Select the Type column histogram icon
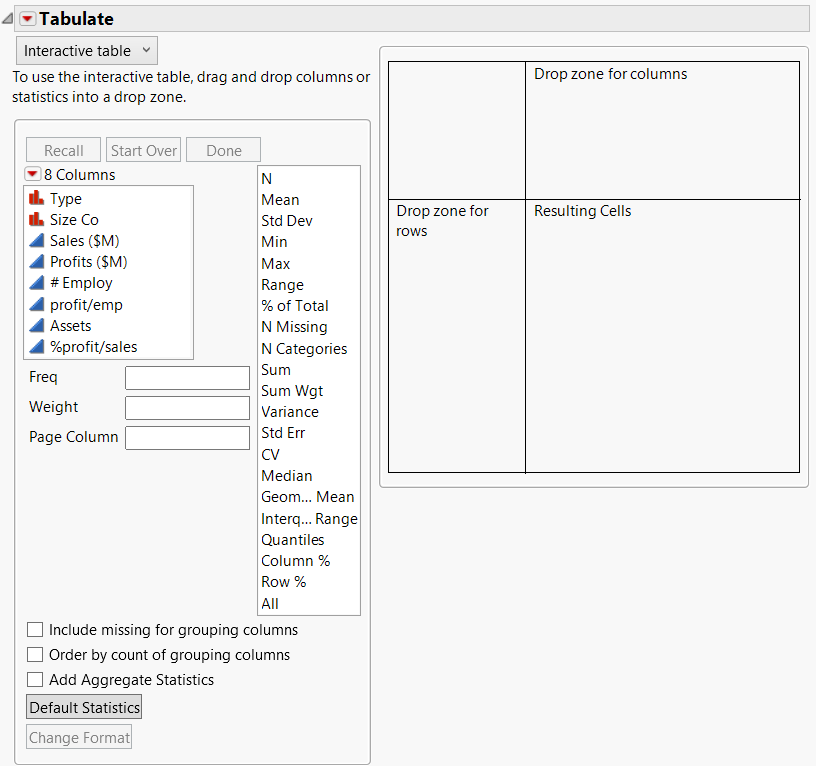 (35, 198)
